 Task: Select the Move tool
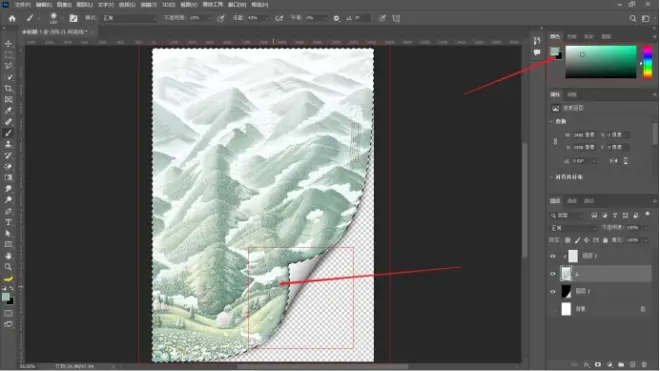[x=8, y=44]
